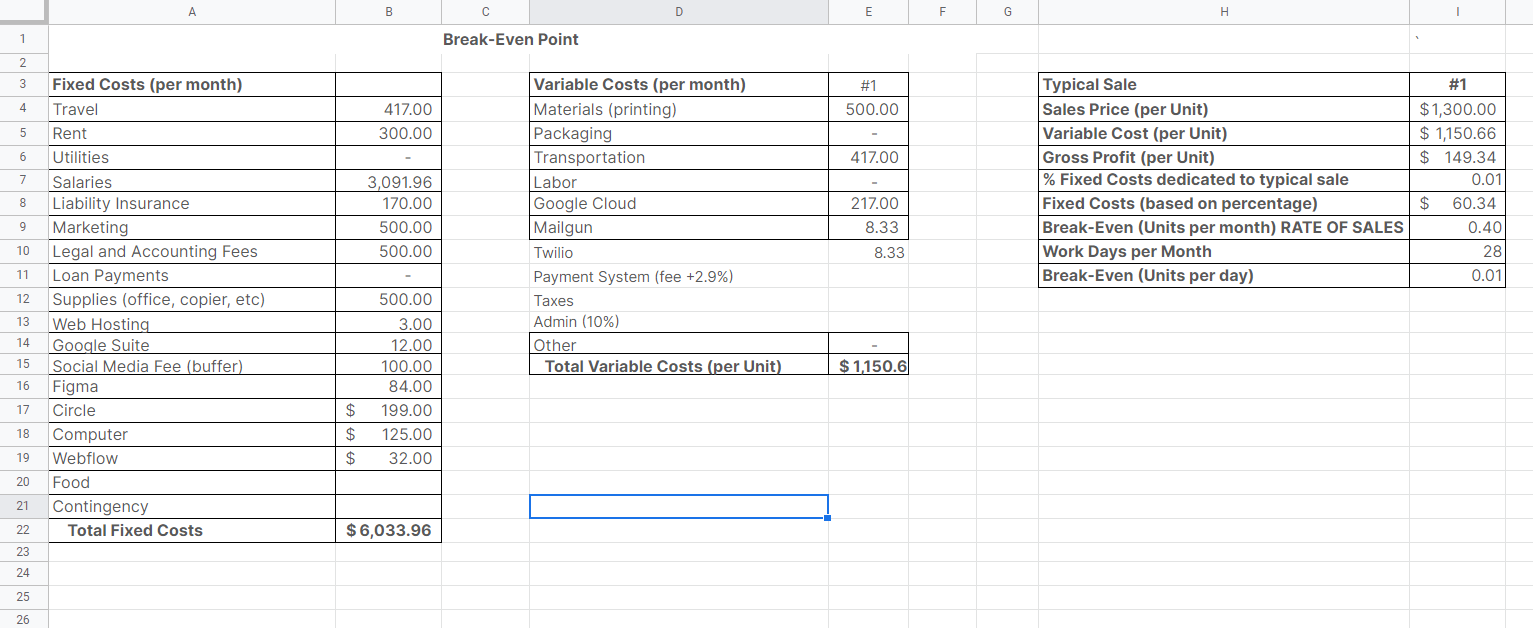Select the Total Variable Costs value cell
The width and height of the screenshot is (1533, 628).
coord(868,366)
